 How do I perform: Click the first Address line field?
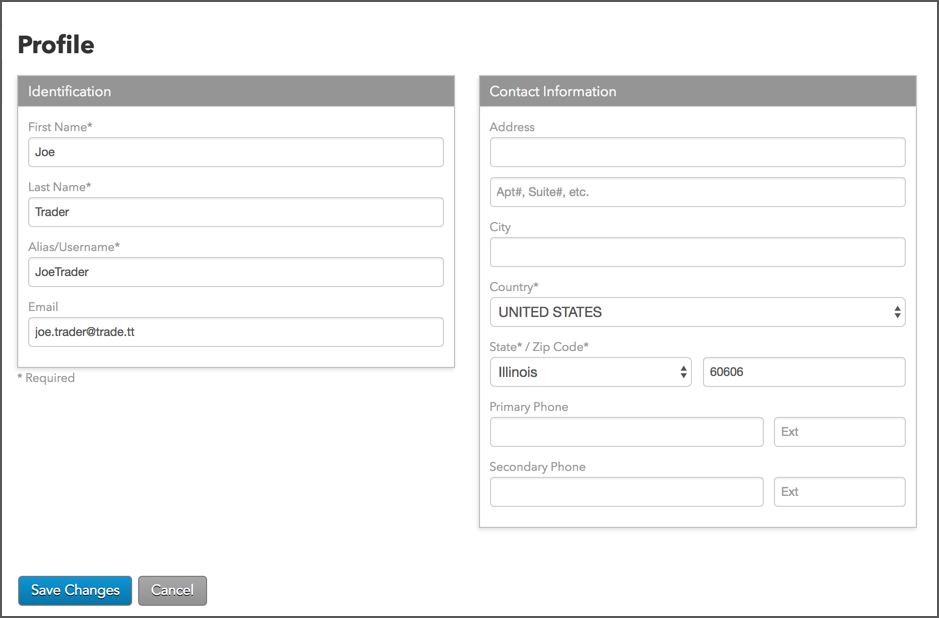click(698, 152)
